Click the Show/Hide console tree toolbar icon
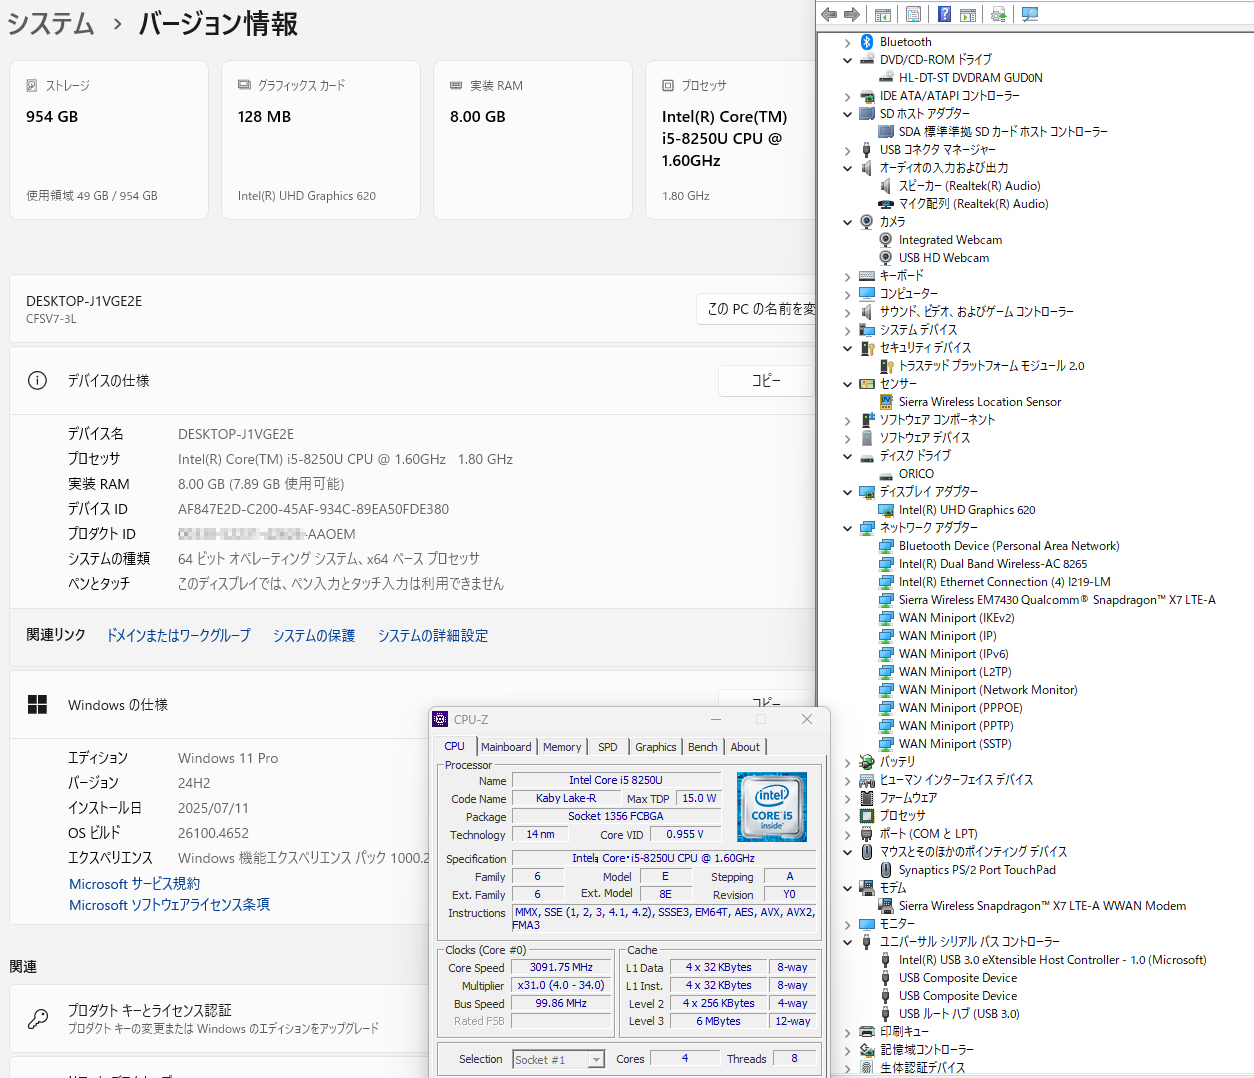1254x1078 pixels. pyautogui.click(x=882, y=14)
